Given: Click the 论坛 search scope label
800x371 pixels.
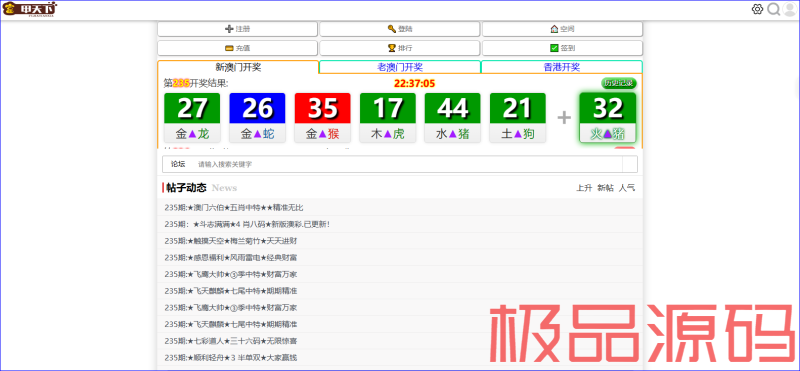Looking at the screenshot, I should (178, 164).
